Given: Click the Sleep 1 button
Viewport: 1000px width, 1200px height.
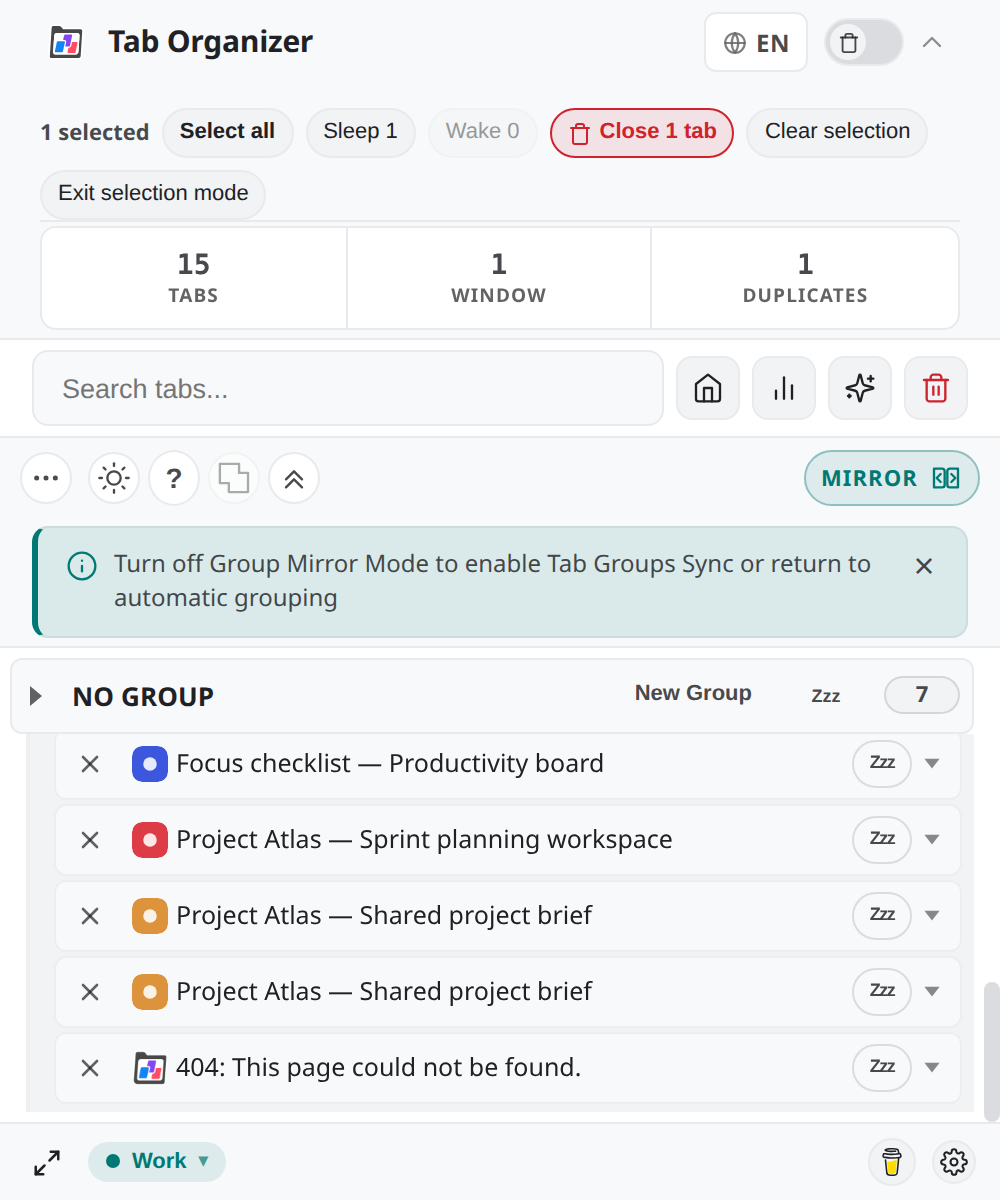Looking at the screenshot, I should [x=360, y=132].
